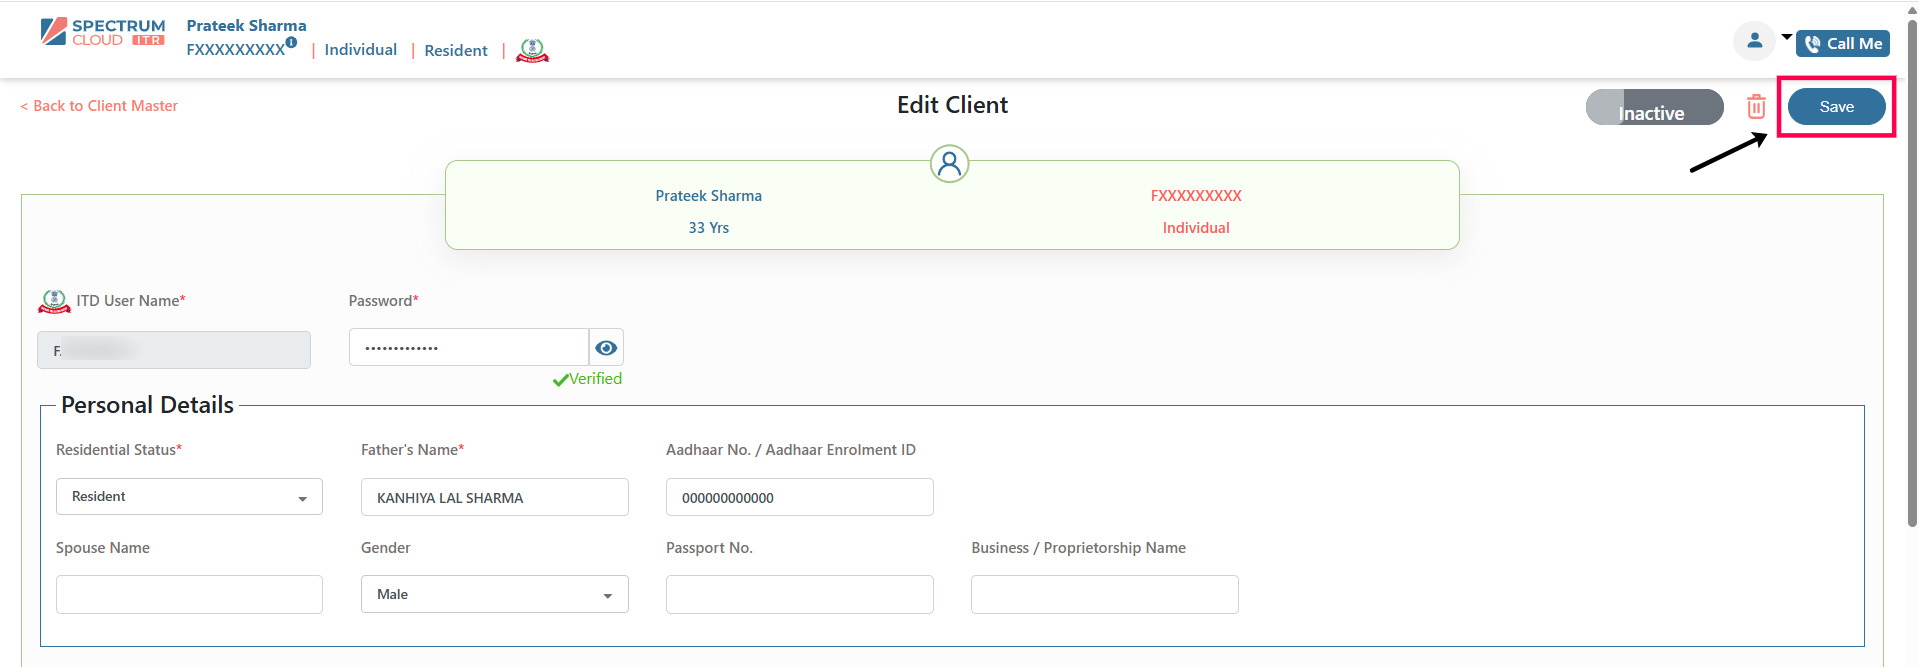This screenshot has width=1919, height=667.
Task: Click the red delete trash icon
Action: point(1756,107)
